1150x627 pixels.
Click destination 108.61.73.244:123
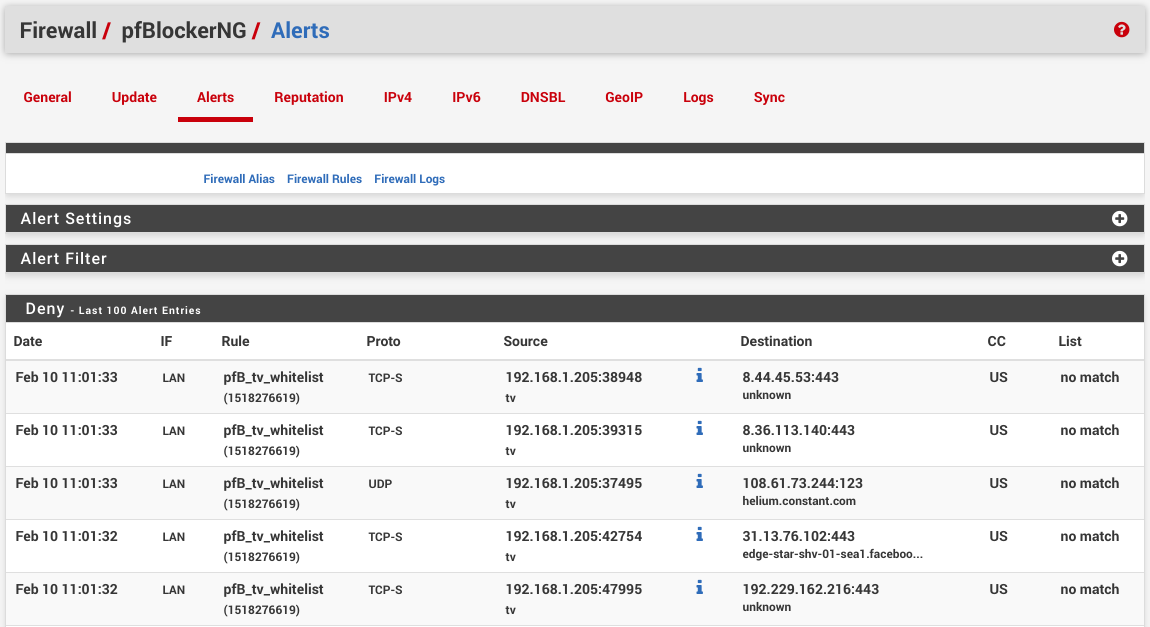coord(802,483)
